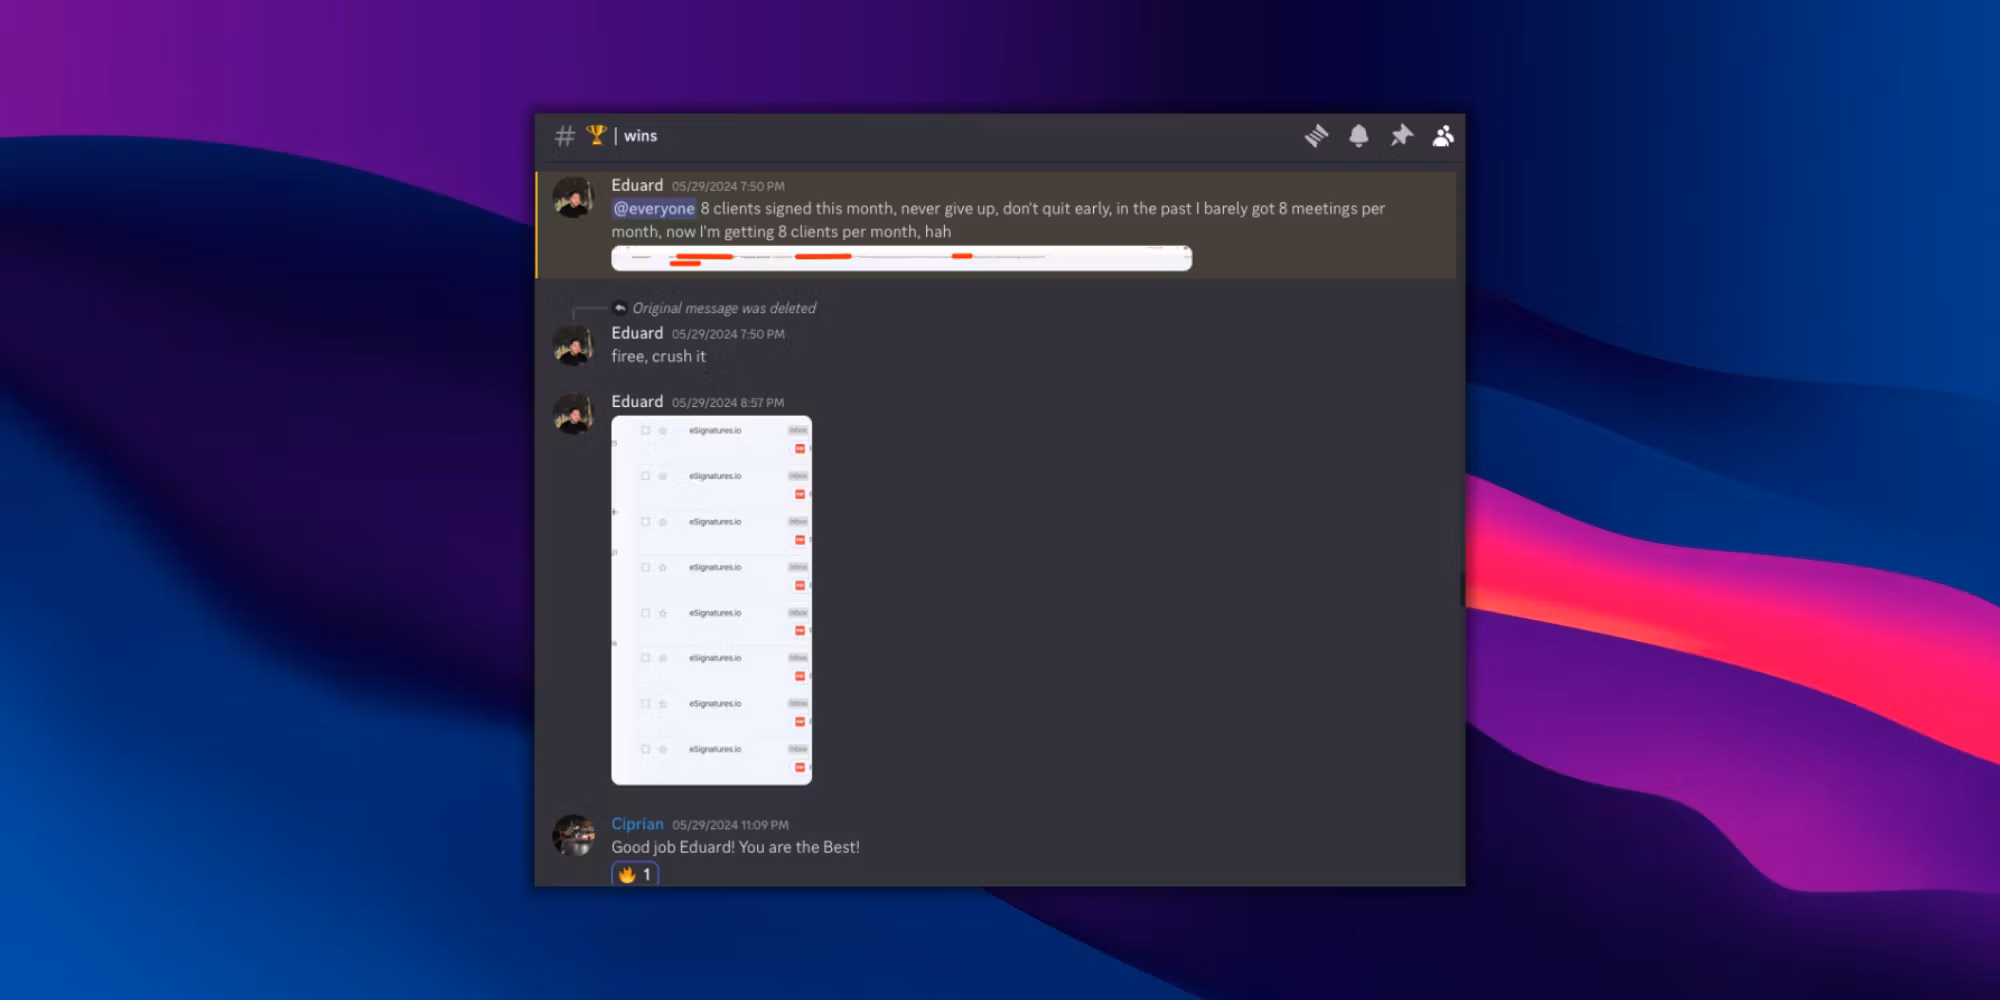Click 'Original message was deleted' reply reference

pos(724,308)
